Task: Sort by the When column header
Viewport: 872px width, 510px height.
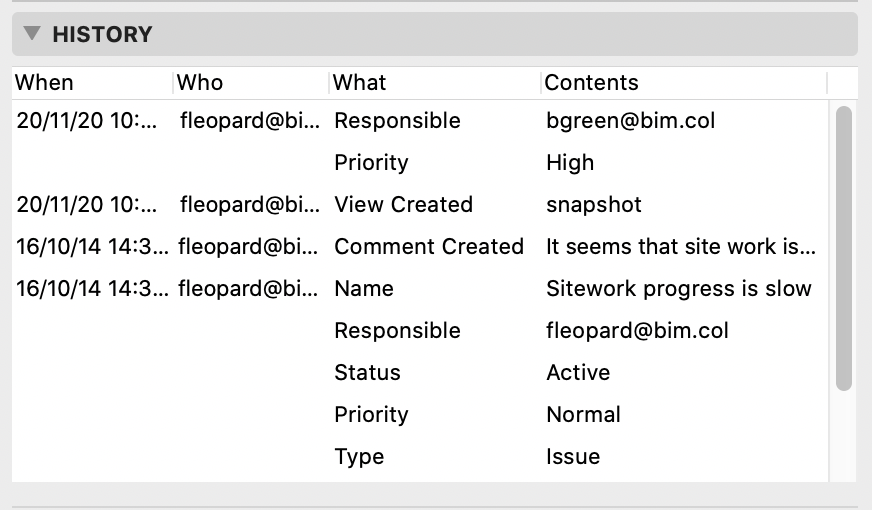Action: point(45,82)
